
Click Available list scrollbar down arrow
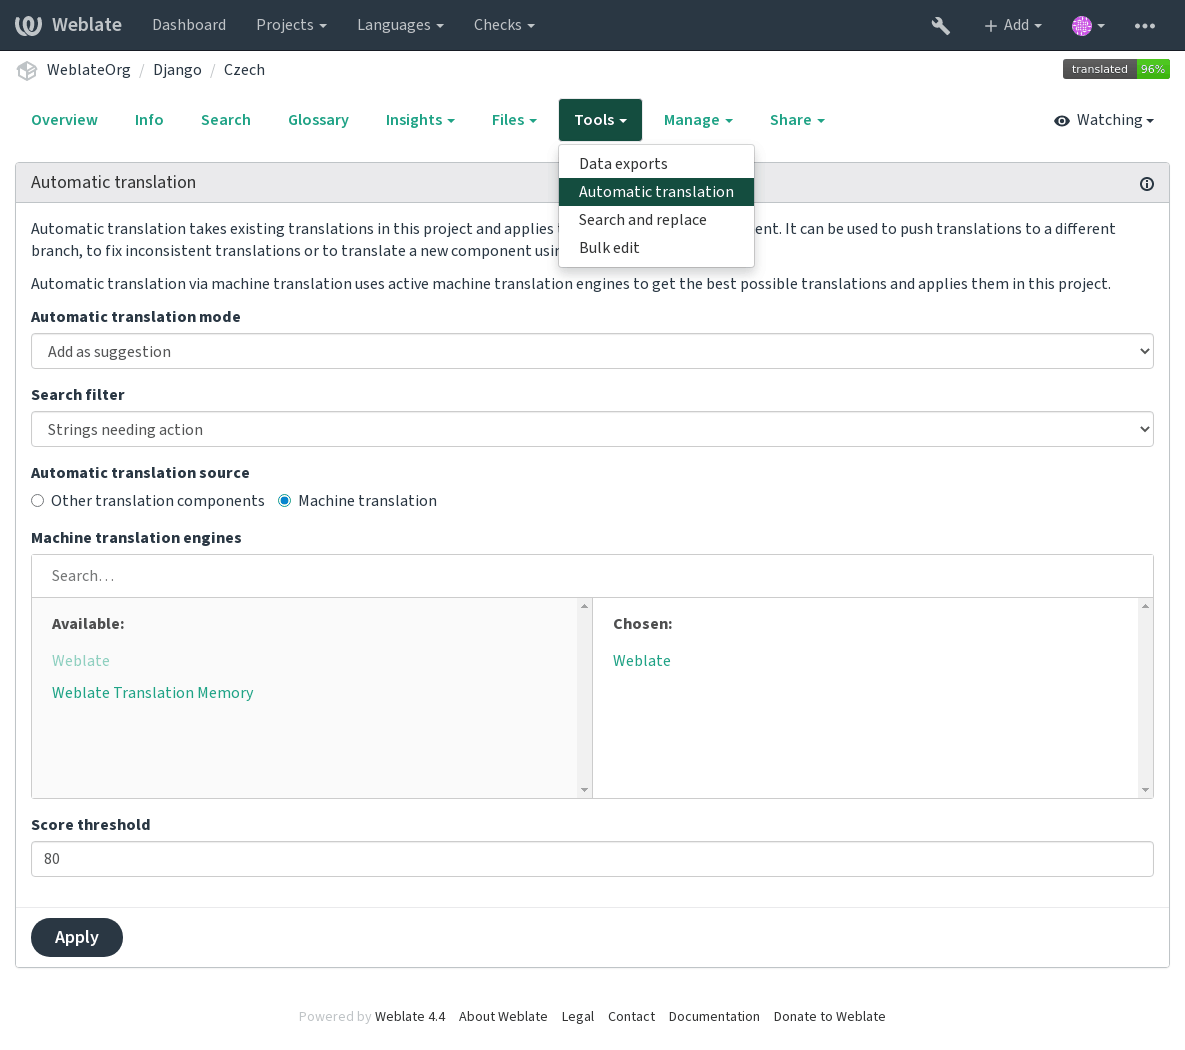click(x=584, y=790)
